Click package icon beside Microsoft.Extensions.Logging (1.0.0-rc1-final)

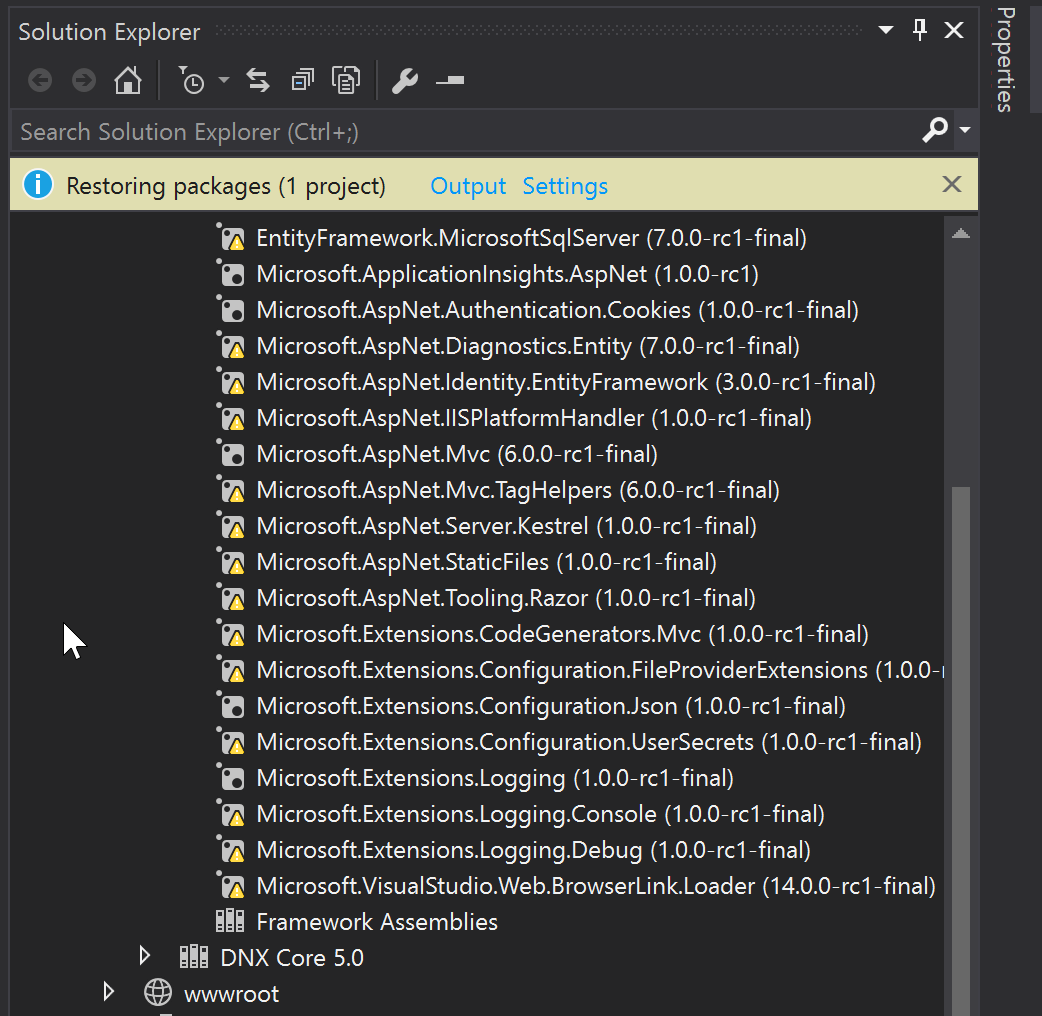233,778
